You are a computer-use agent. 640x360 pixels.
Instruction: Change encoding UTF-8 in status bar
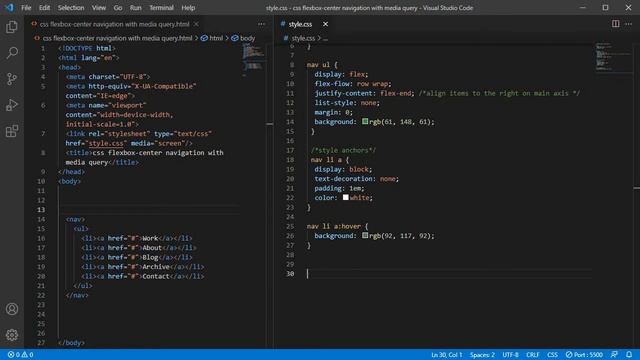pyautogui.click(x=510, y=355)
